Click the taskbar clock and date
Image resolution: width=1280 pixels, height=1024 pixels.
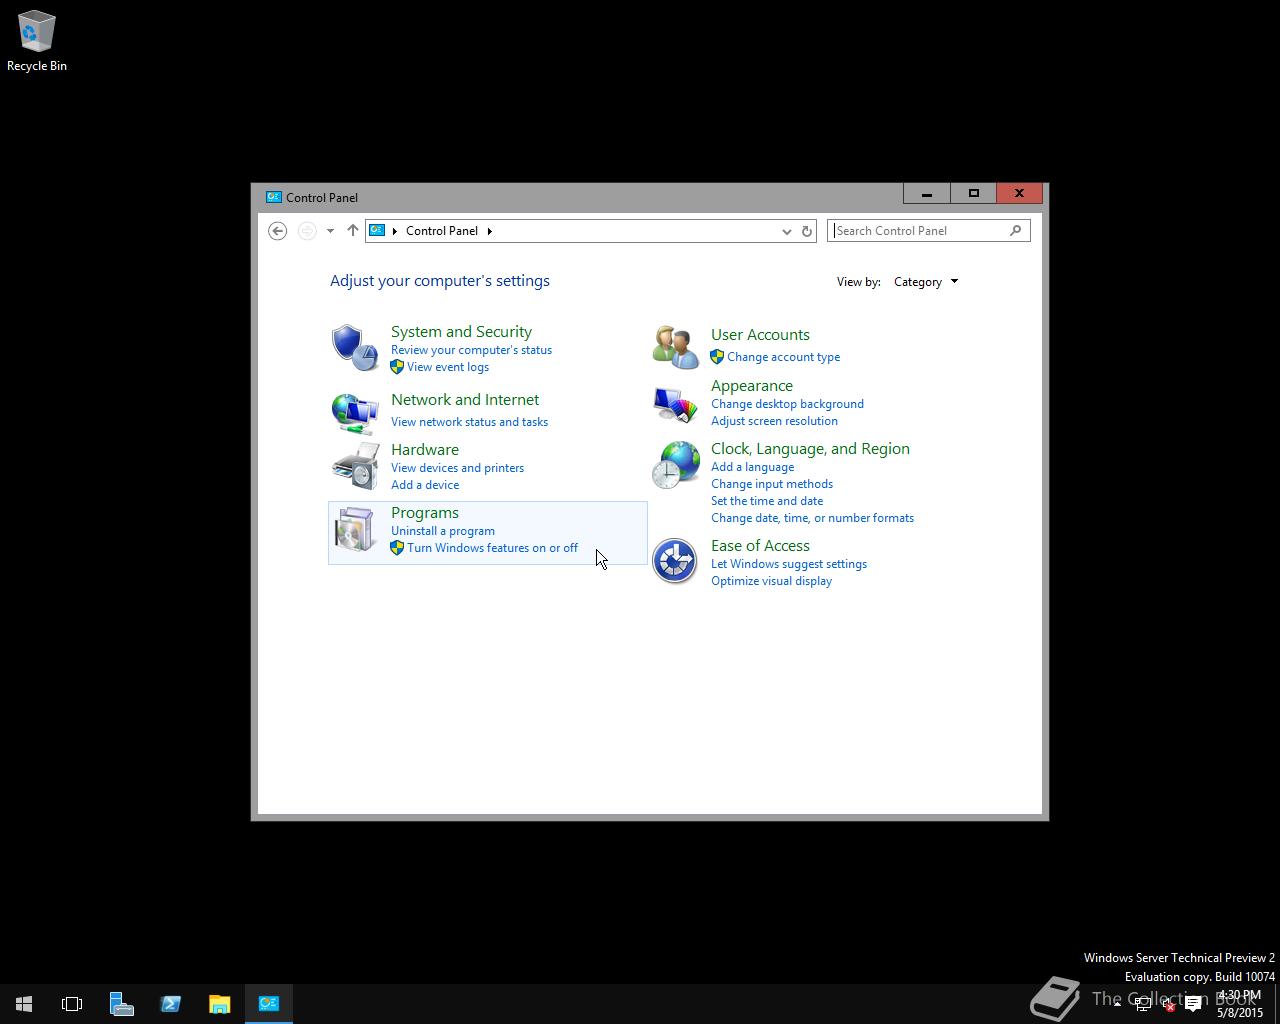pos(1240,1004)
